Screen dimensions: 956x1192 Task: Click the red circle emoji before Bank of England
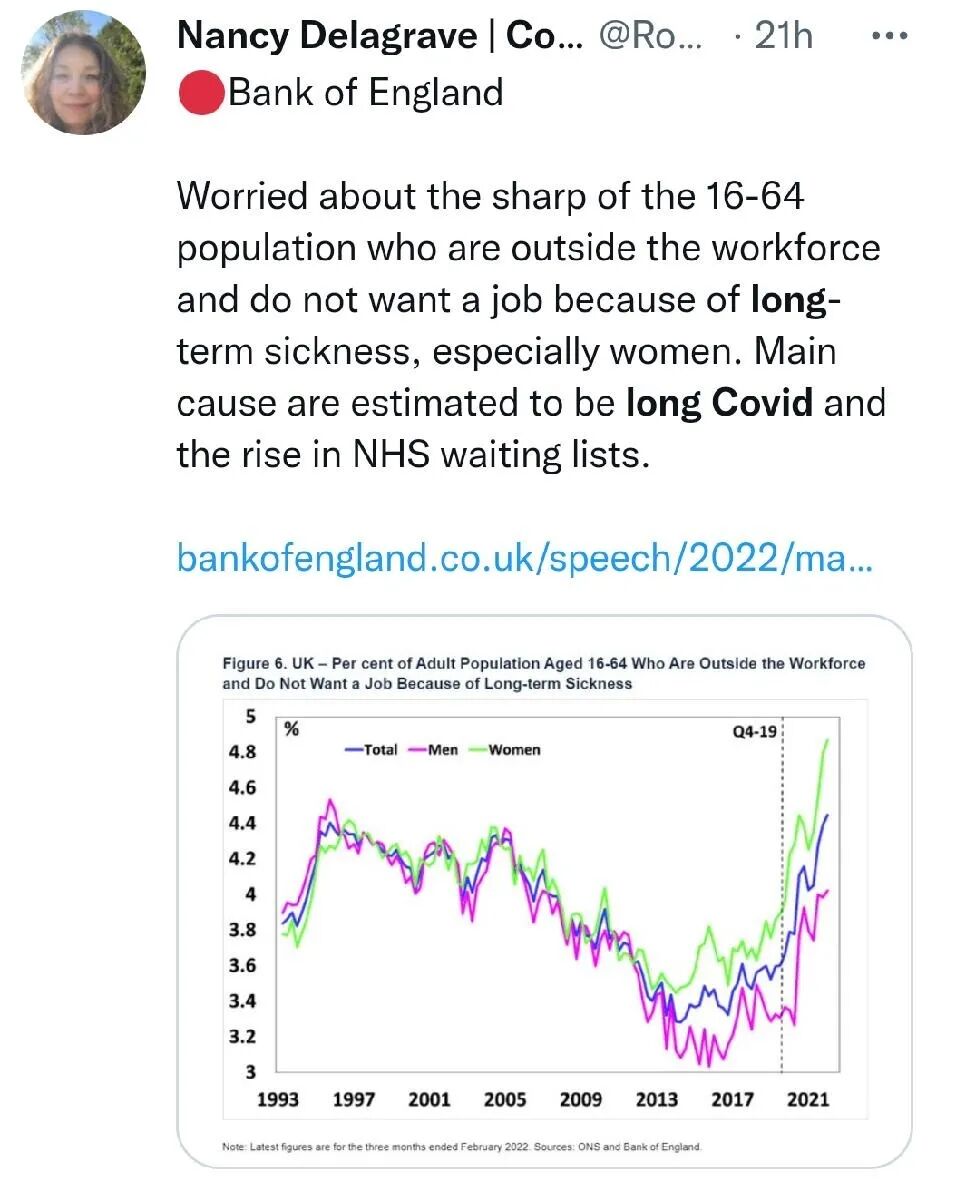click(201, 93)
